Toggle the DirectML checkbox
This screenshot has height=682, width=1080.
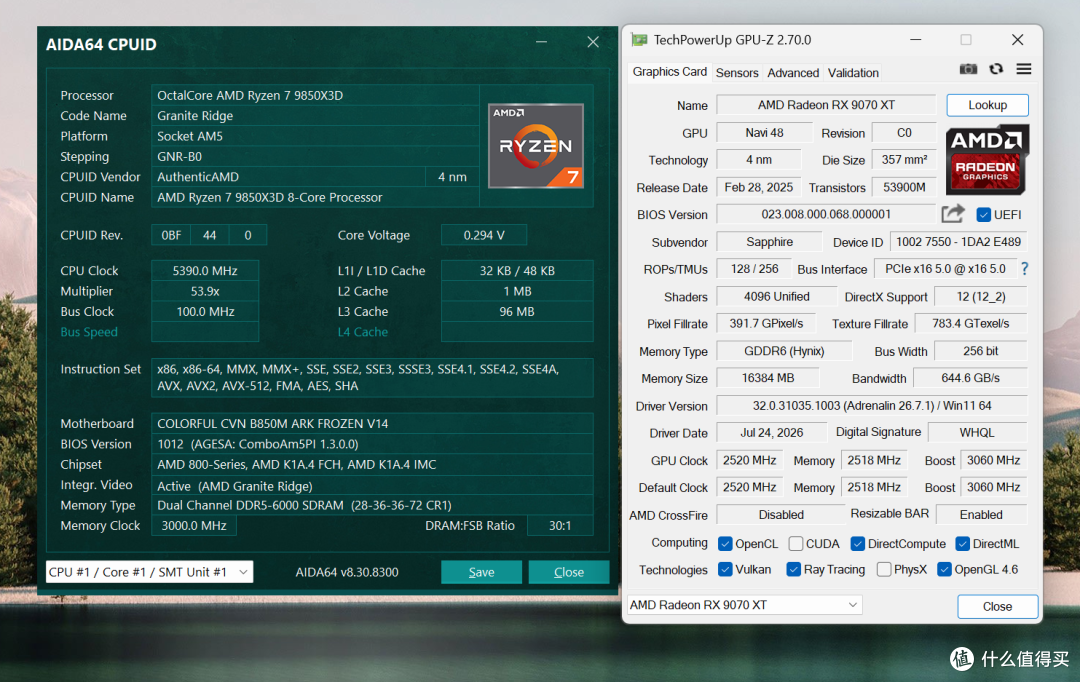tap(963, 544)
